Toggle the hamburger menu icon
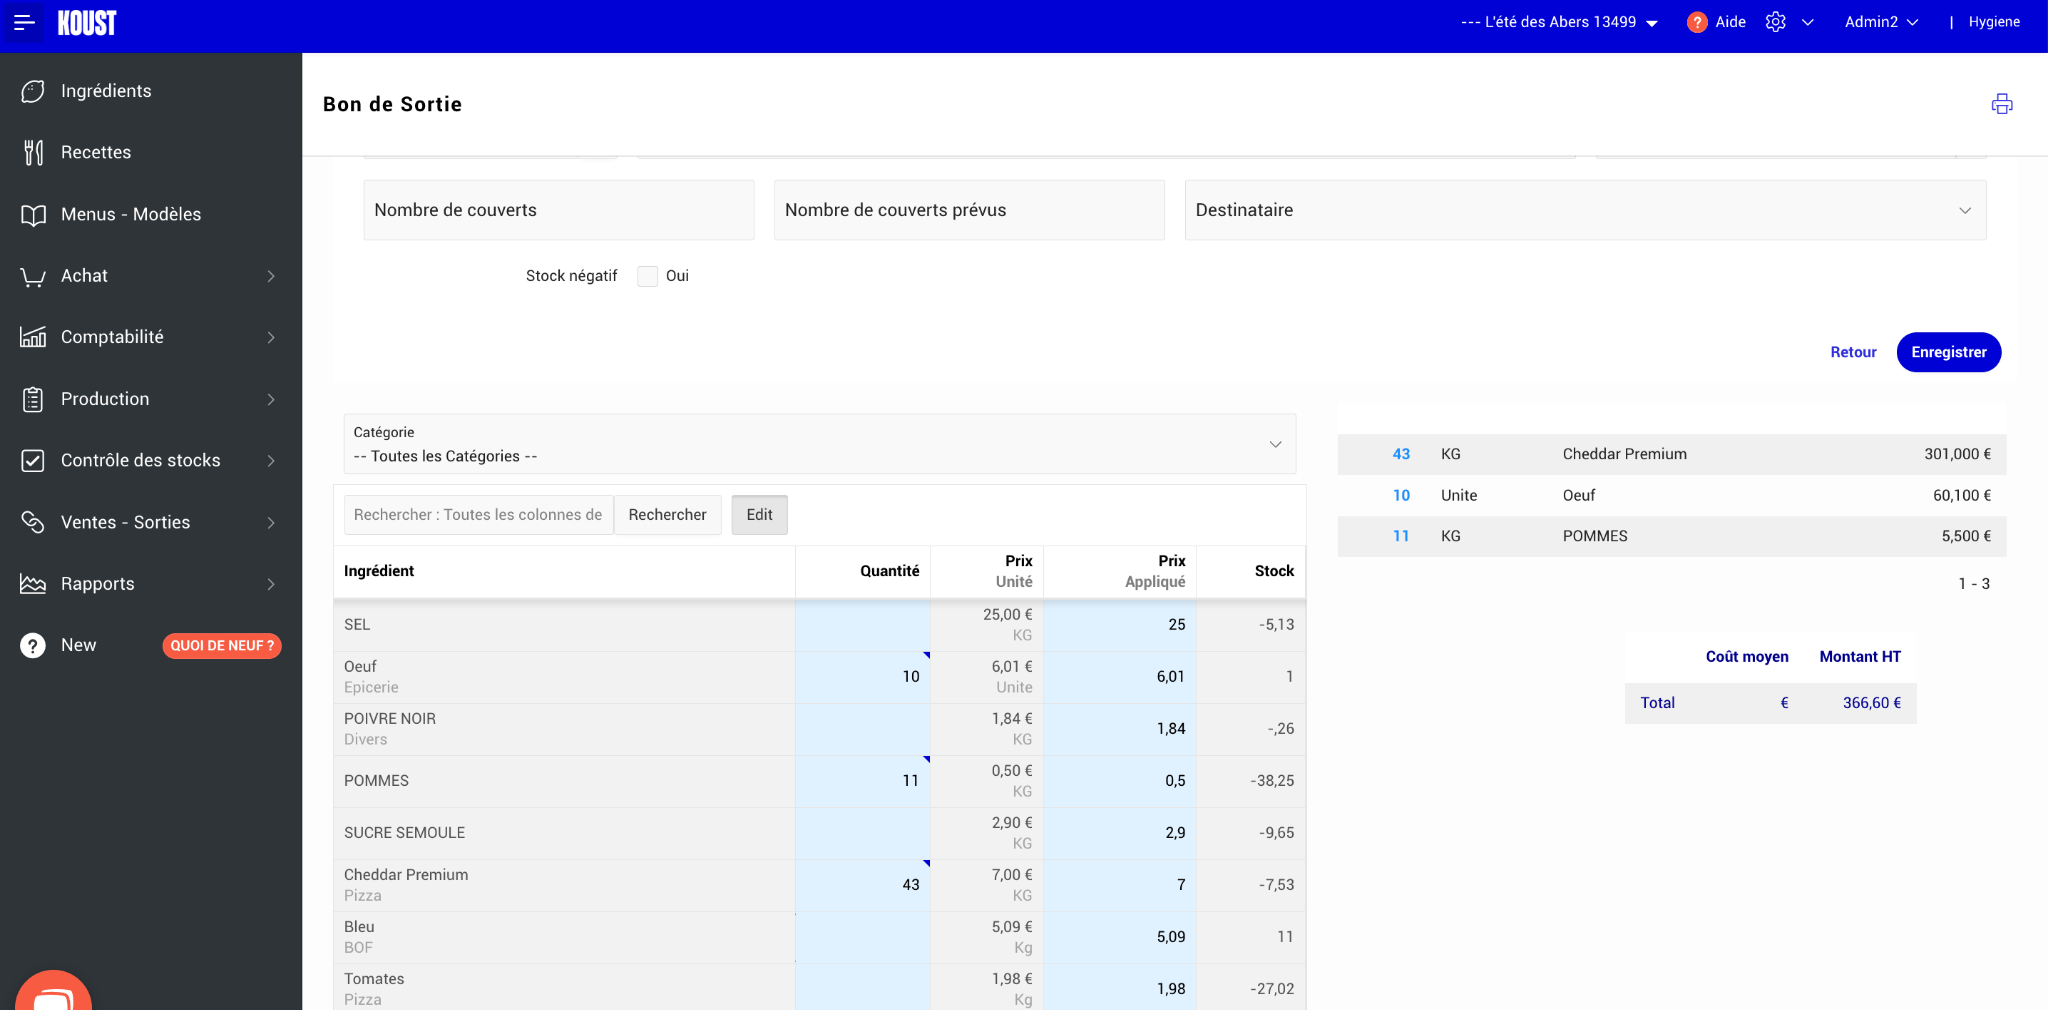This screenshot has width=2048, height=1010. [24, 22]
